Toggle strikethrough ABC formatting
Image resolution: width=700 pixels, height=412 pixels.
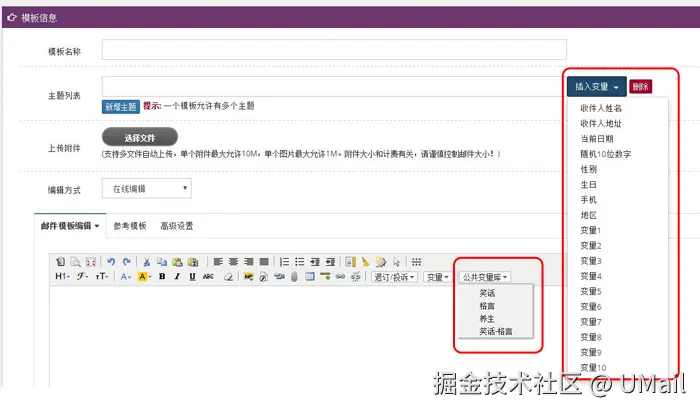(208, 277)
